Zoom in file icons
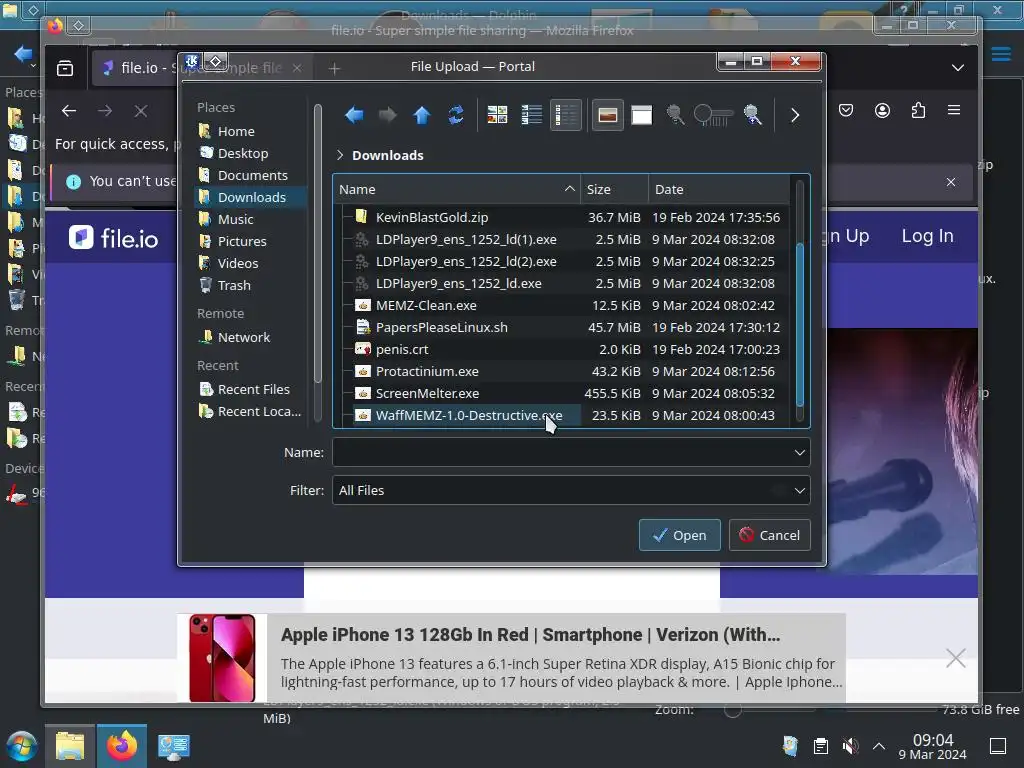 [x=753, y=116]
